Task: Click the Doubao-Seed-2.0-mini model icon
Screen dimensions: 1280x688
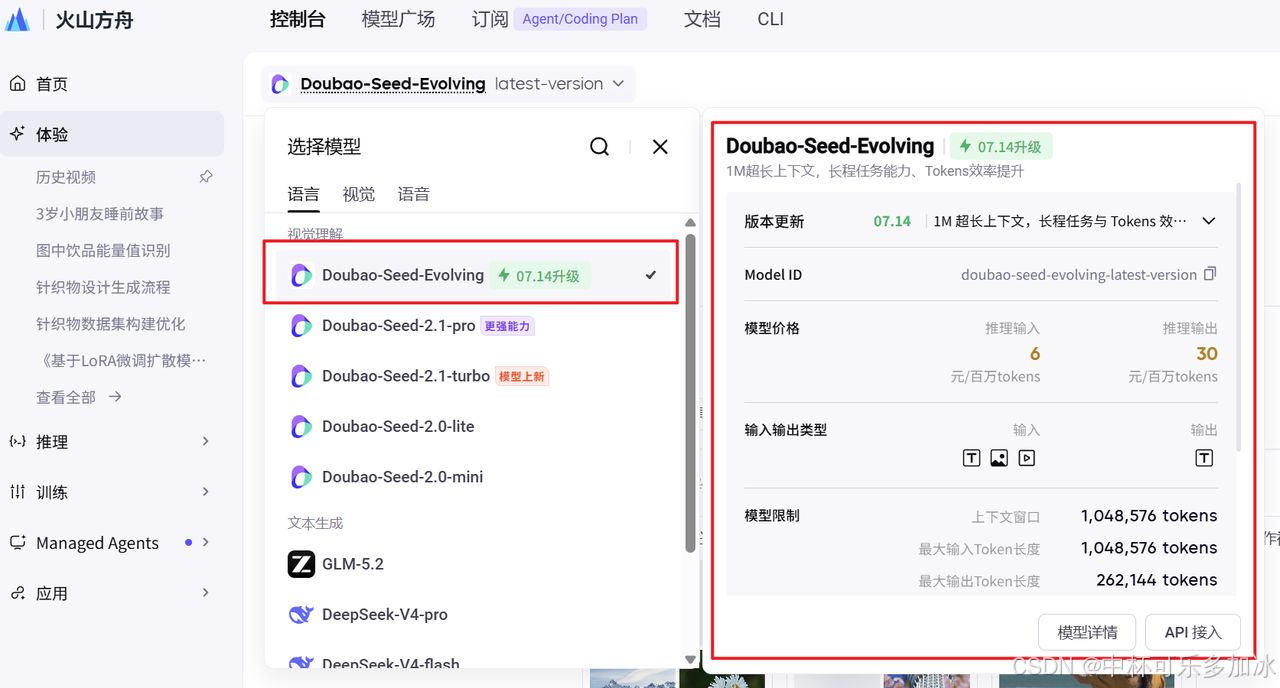Action: point(301,477)
